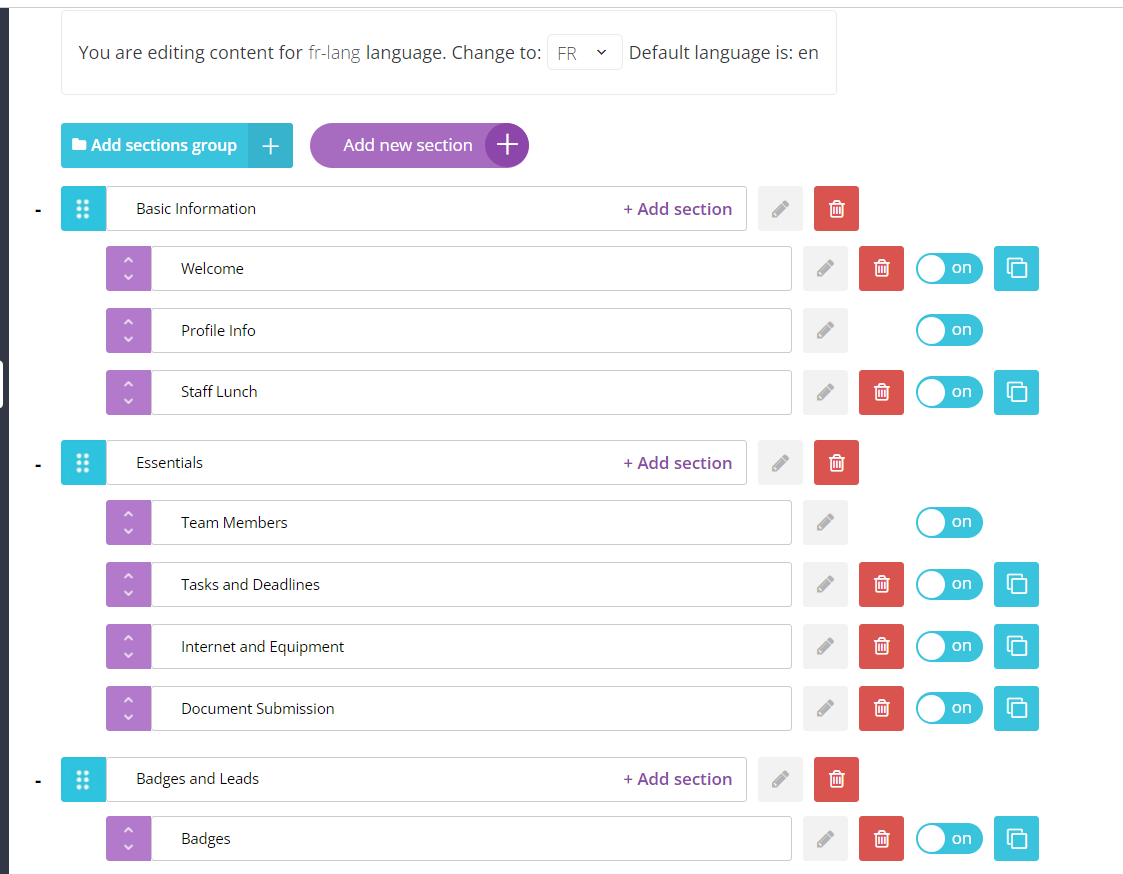Duplicate the Welcome section
Viewport: 1123px width, 874px height.
[1016, 269]
